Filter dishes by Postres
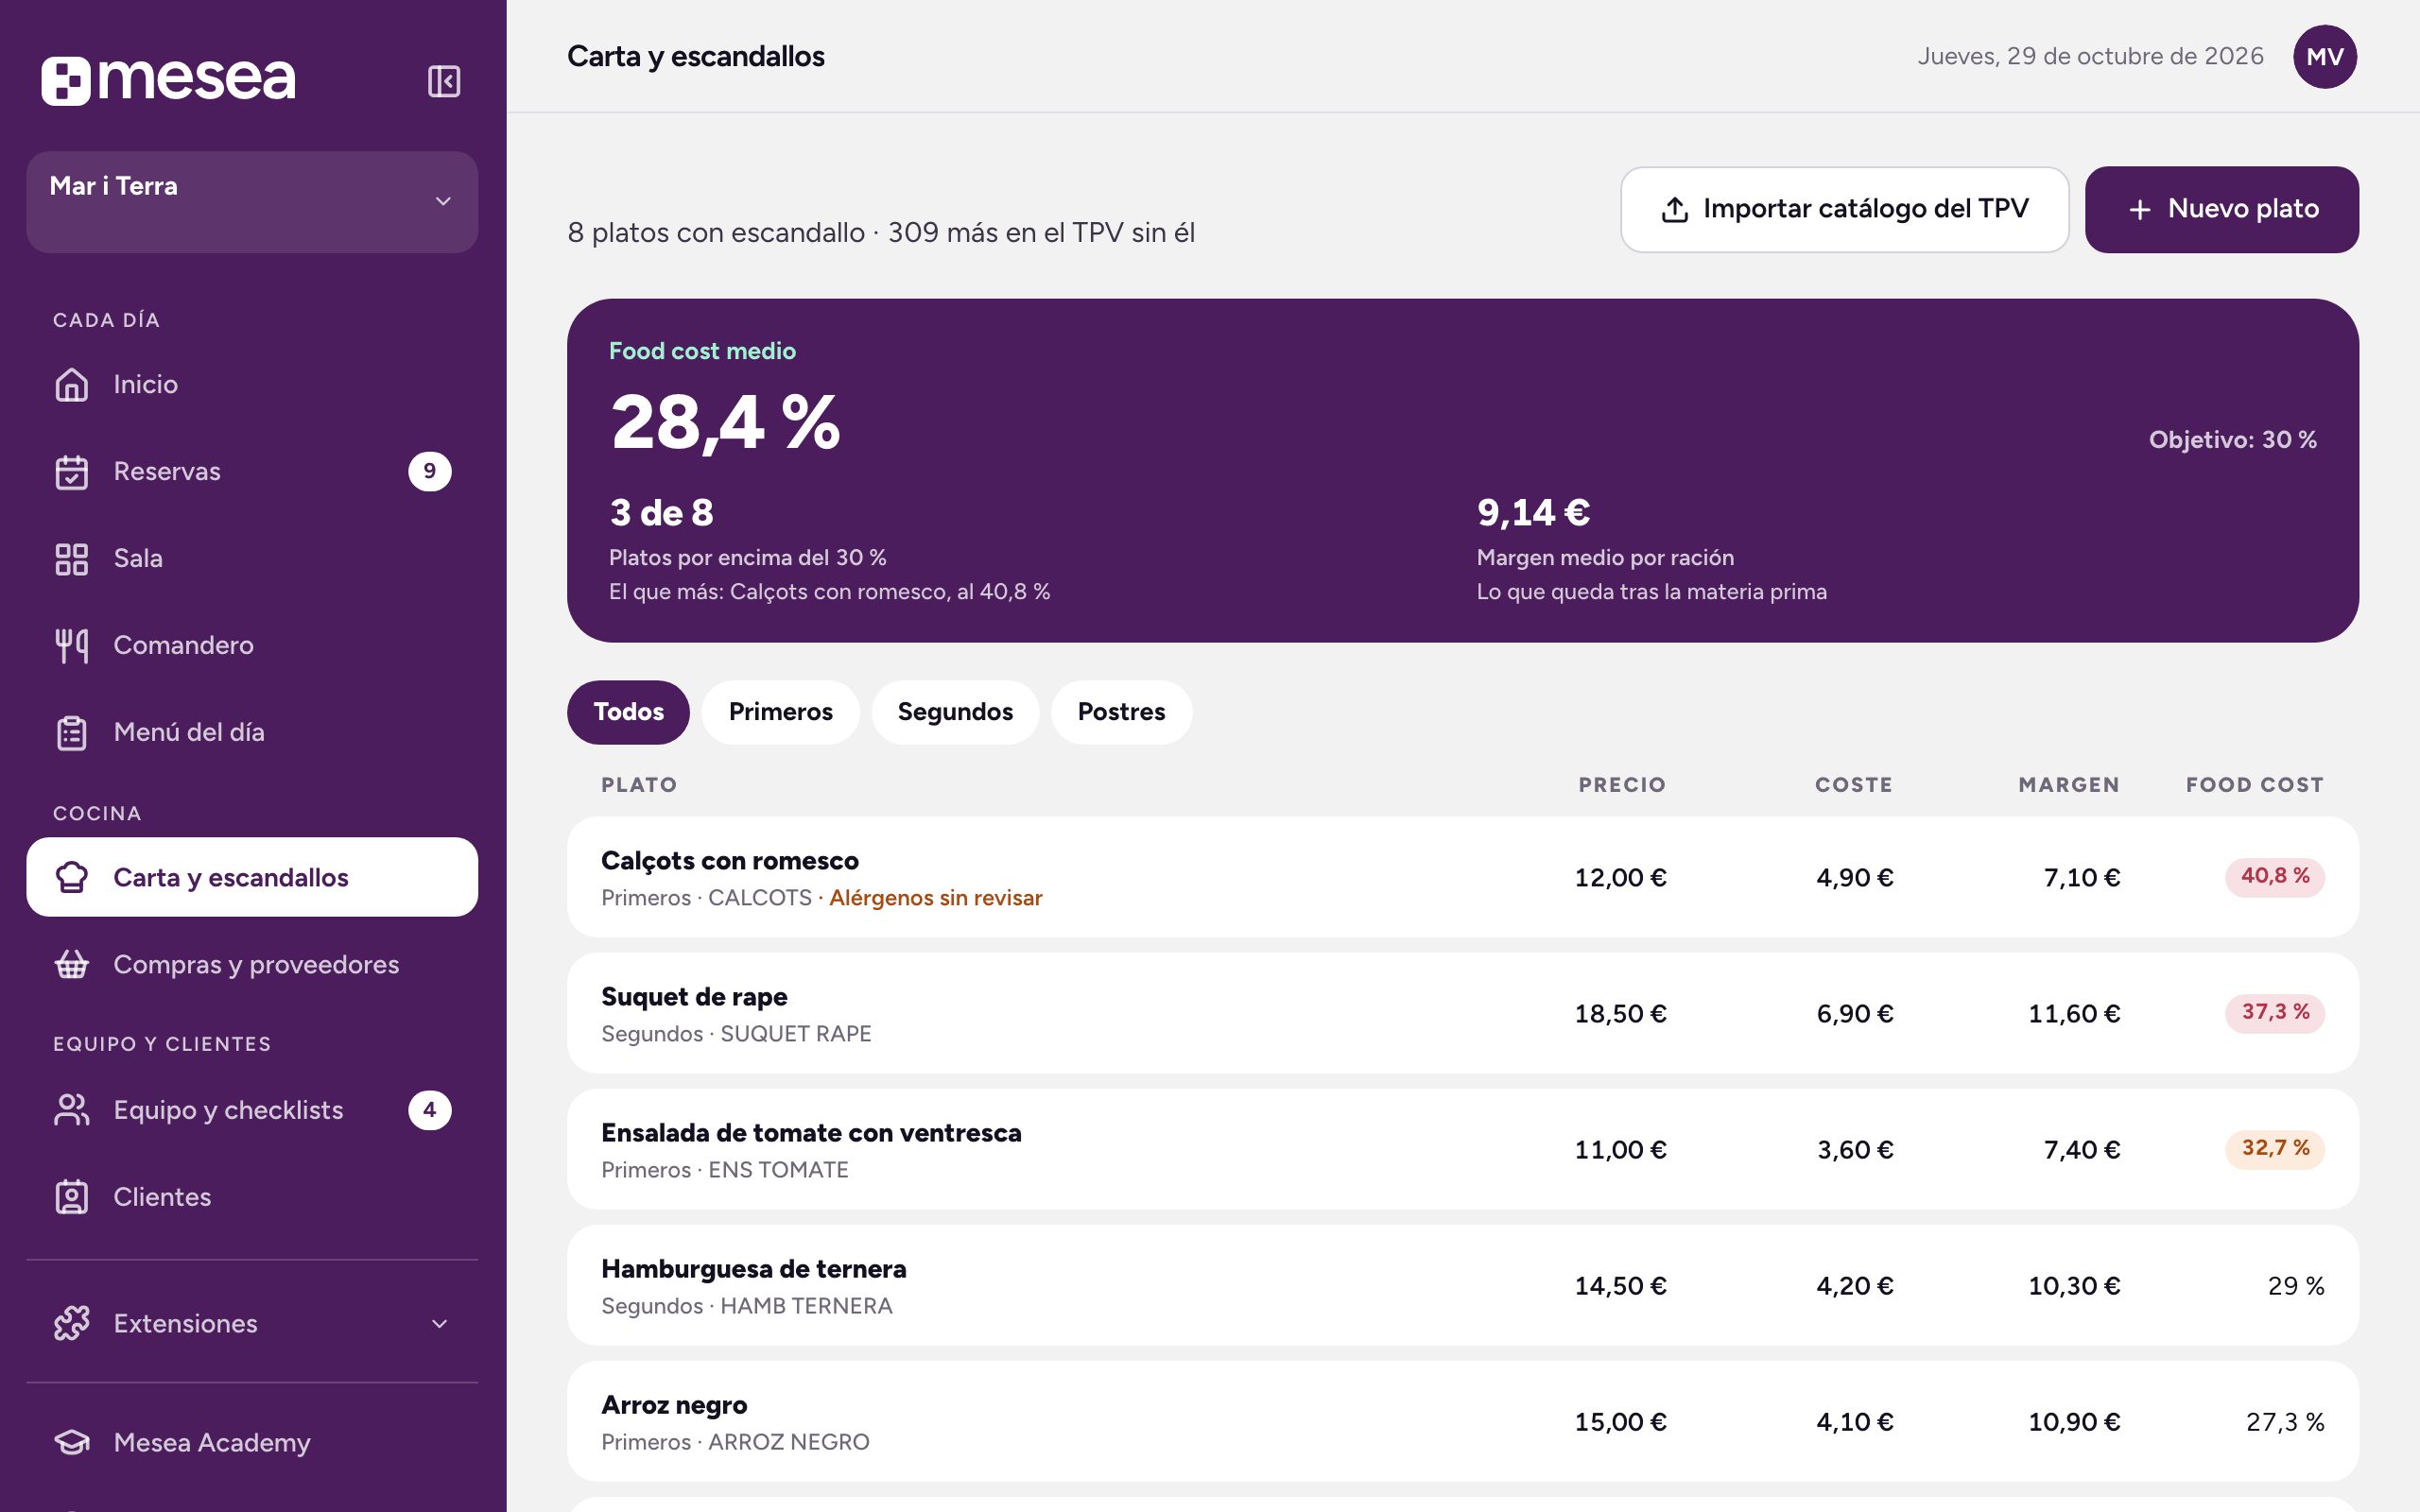2420x1512 pixels. pyautogui.click(x=1121, y=712)
